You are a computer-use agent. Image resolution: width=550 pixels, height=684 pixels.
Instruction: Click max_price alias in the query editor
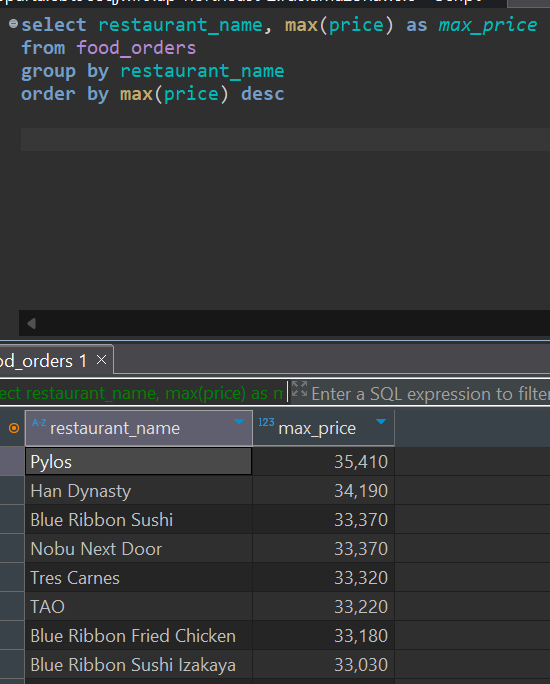488,25
